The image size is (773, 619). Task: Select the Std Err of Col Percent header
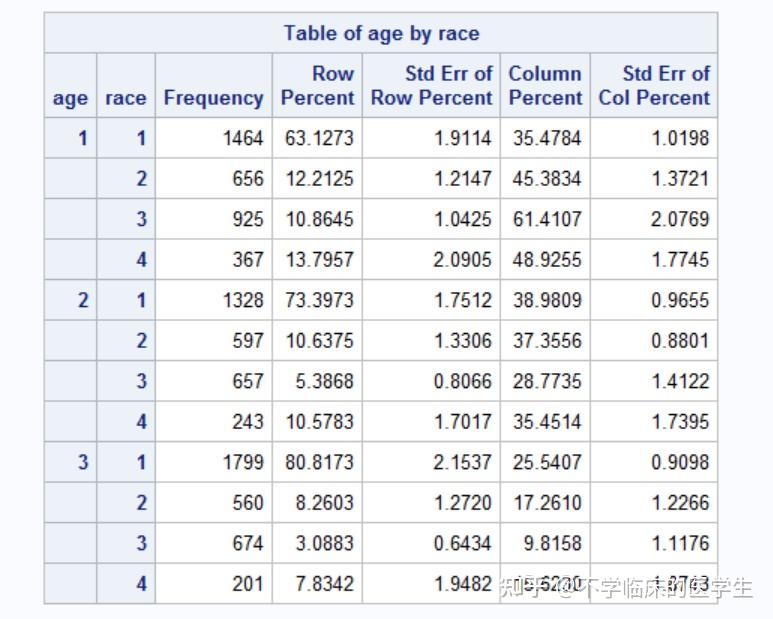click(x=654, y=86)
